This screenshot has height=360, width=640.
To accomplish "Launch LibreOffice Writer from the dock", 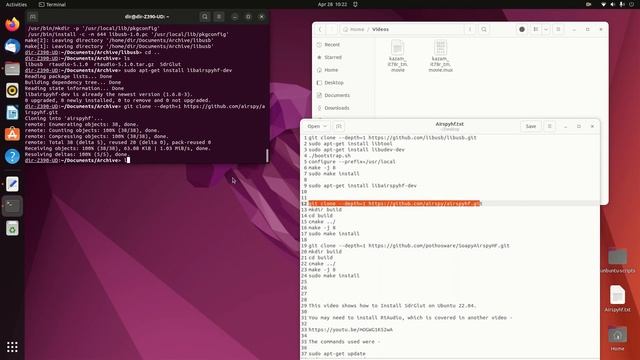I will pos(12,112).
